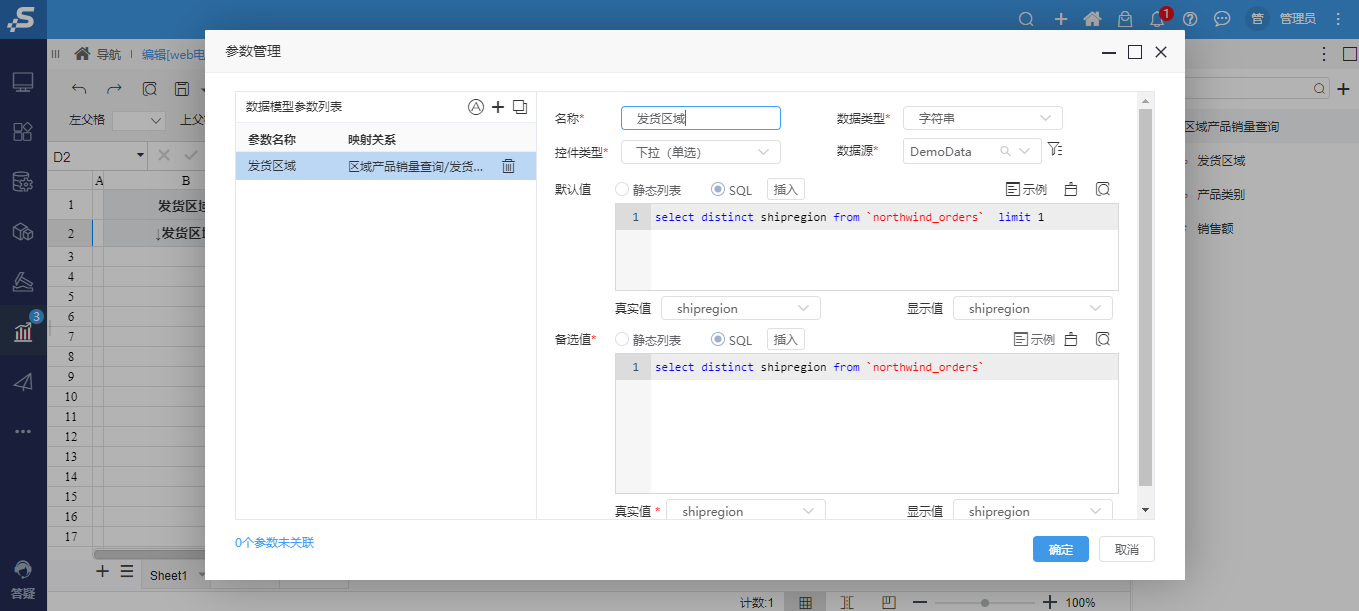
Task: Open notifications bell with one alert
Action: pos(1158,19)
